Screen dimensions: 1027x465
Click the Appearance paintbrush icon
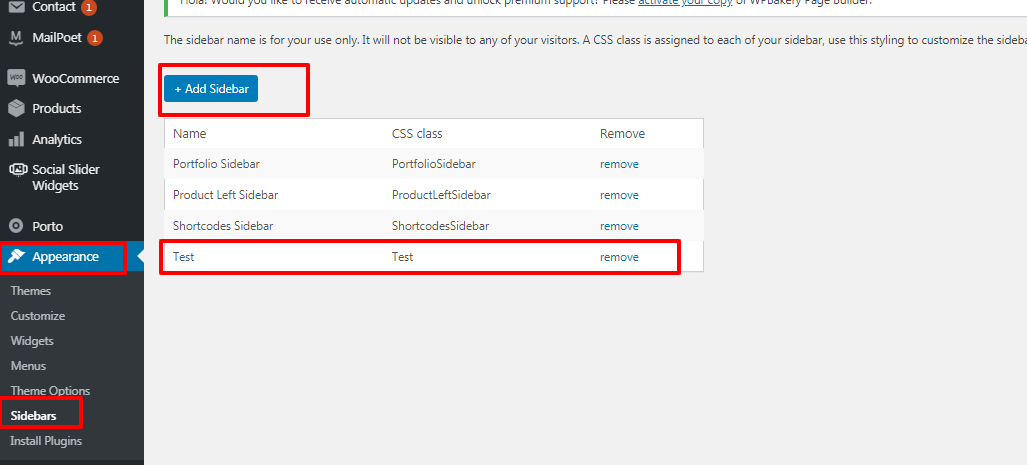[x=16, y=257]
